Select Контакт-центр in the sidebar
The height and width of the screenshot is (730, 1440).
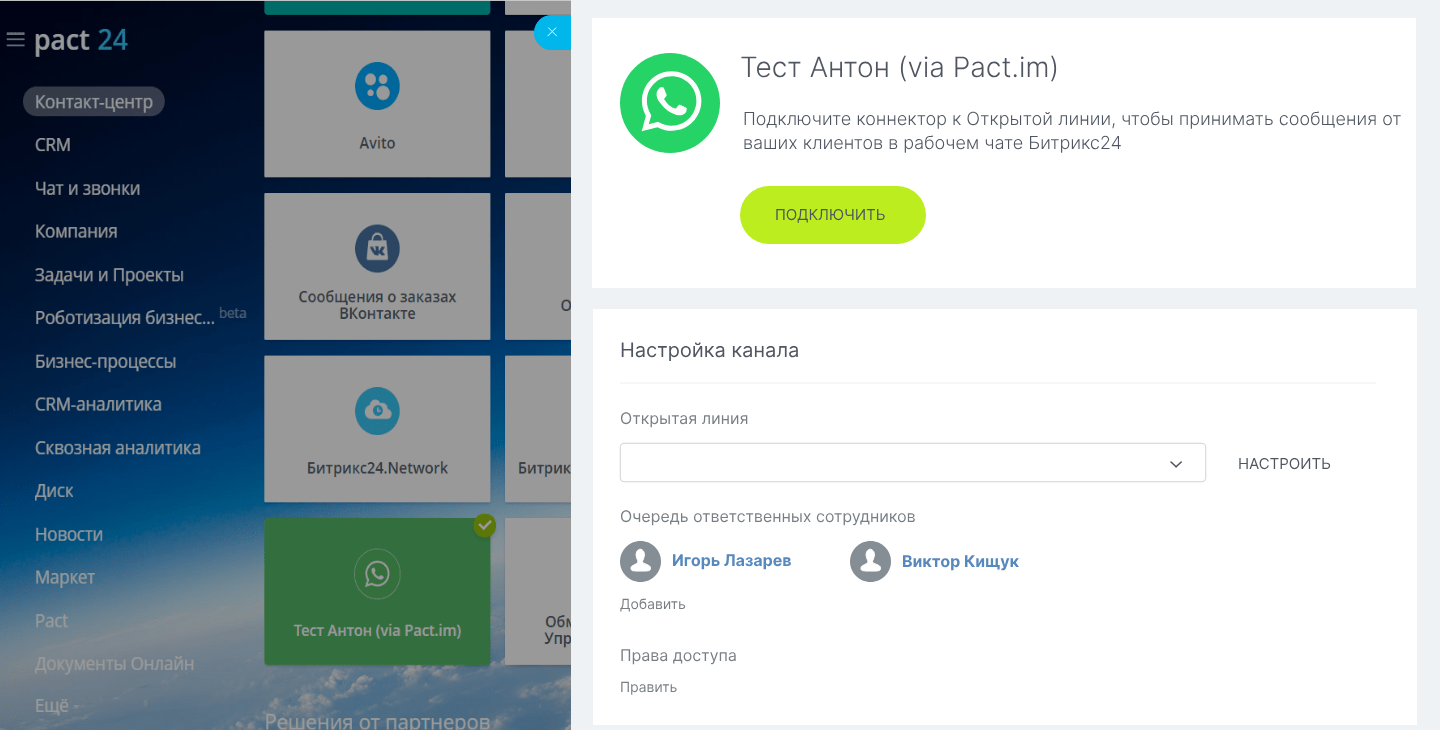[x=94, y=101]
